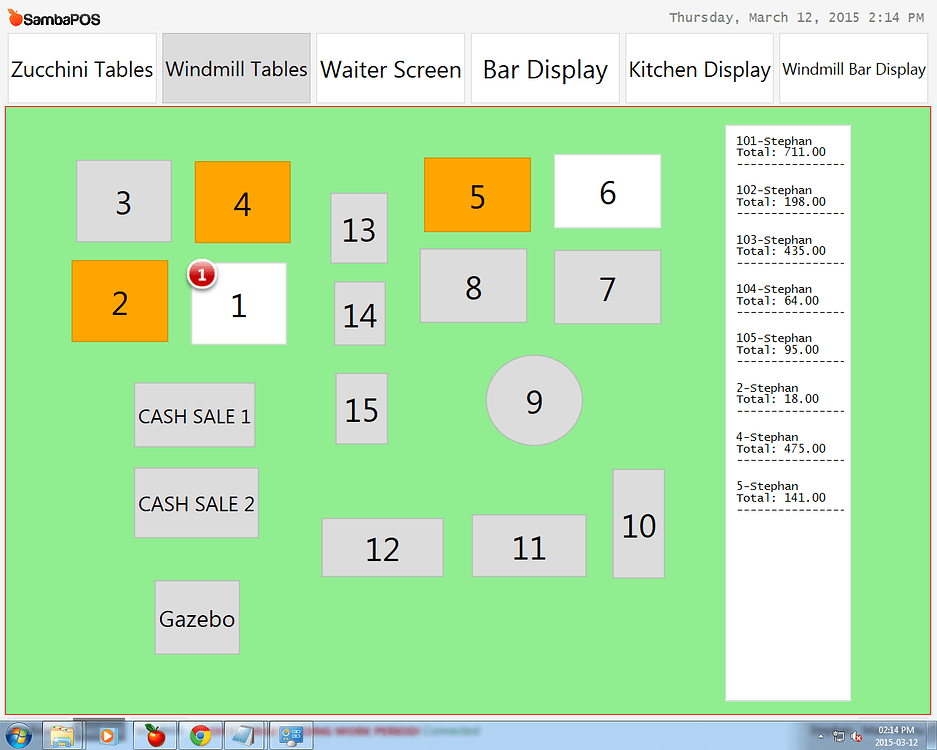Click the red notification badge on table 1
Viewport: 937px width, 750px height.
click(x=202, y=273)
